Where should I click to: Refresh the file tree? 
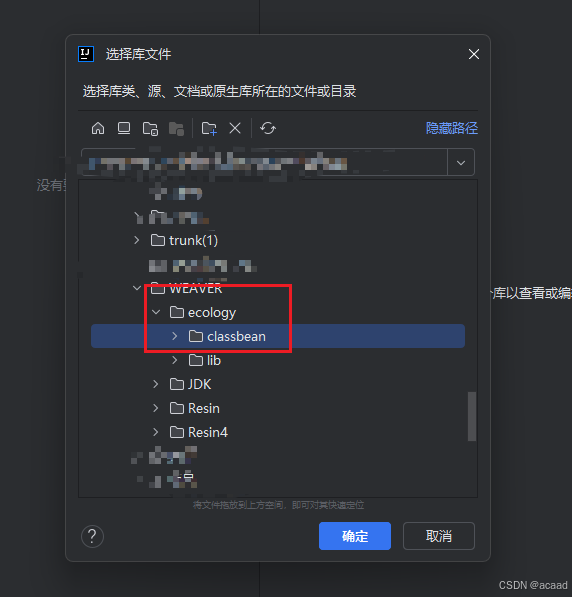(x=268, y=128)
